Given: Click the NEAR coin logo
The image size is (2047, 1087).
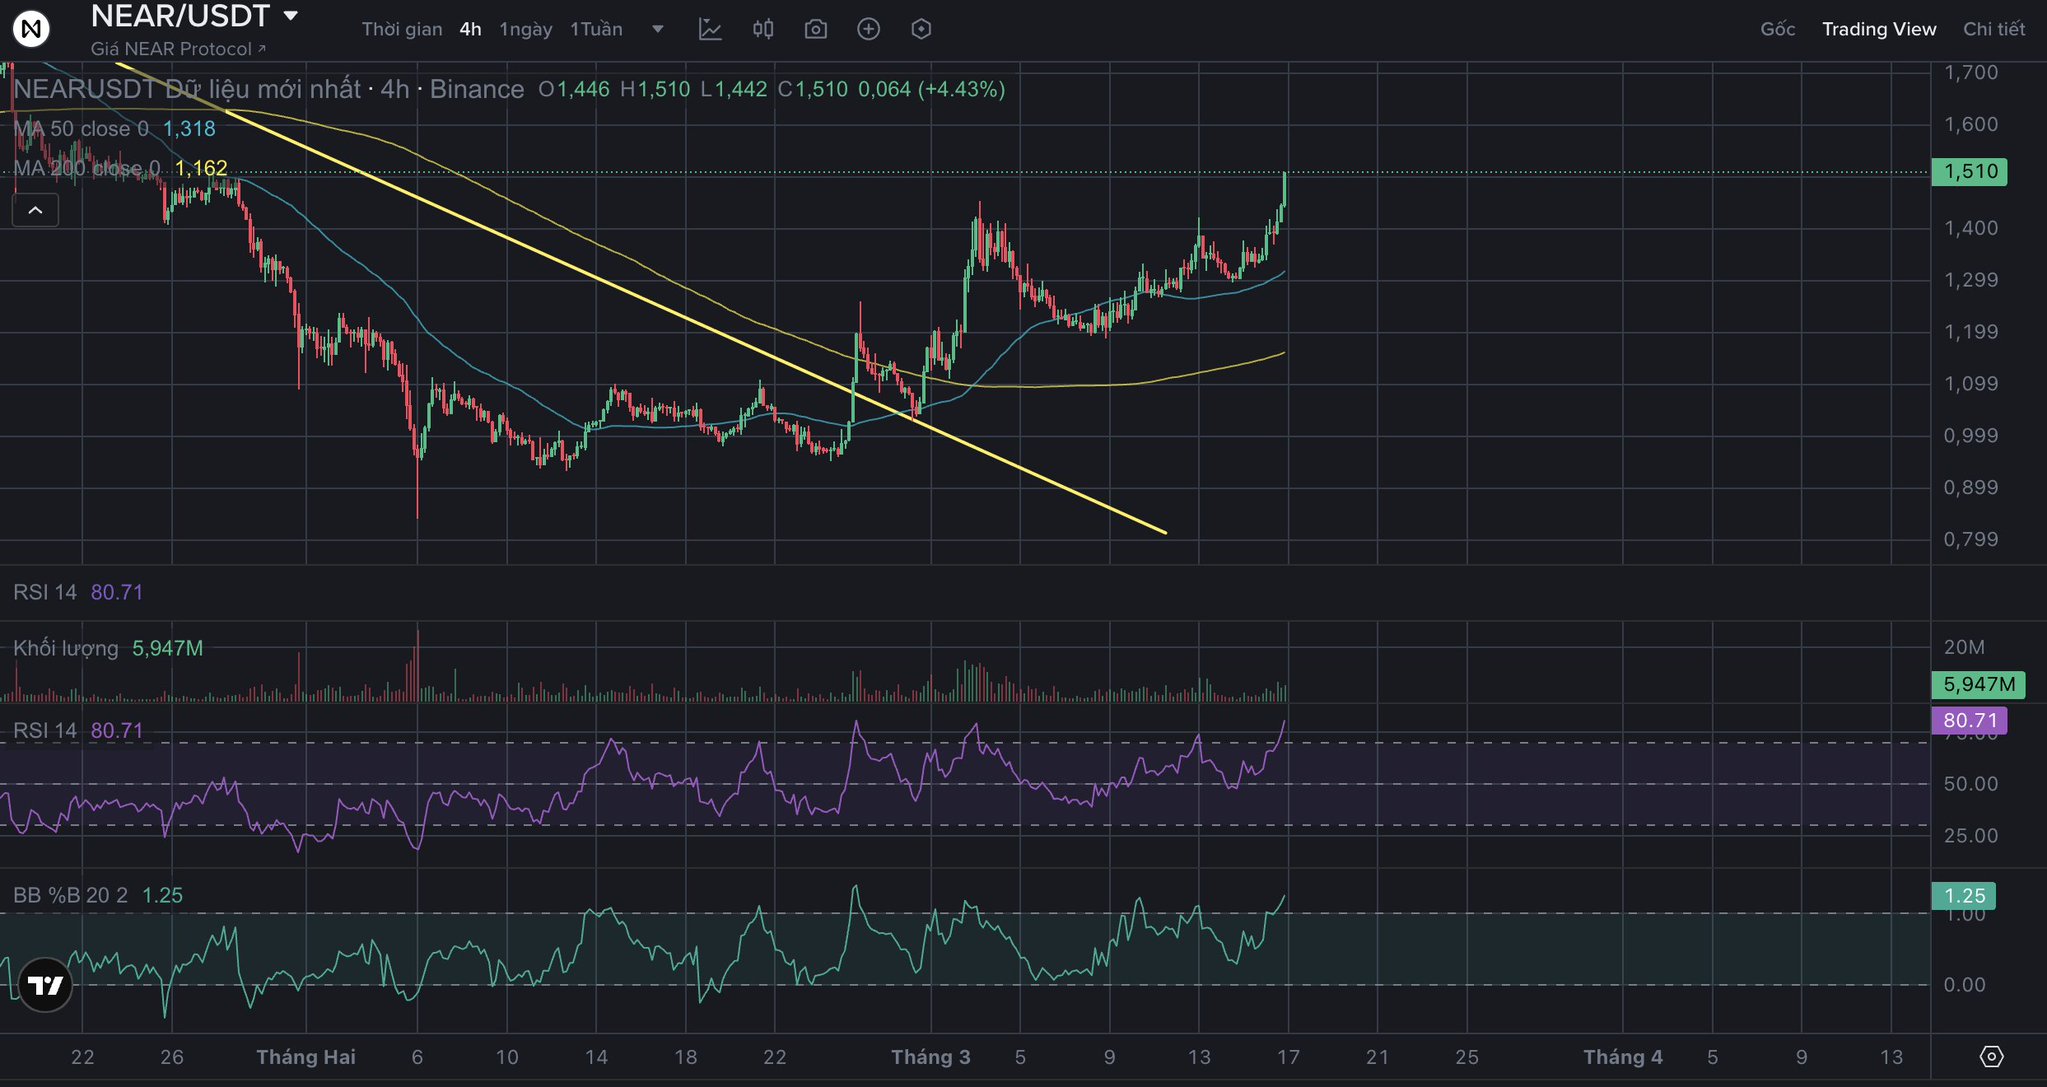Looking at the screenshot, I should [x=31, y=29].
